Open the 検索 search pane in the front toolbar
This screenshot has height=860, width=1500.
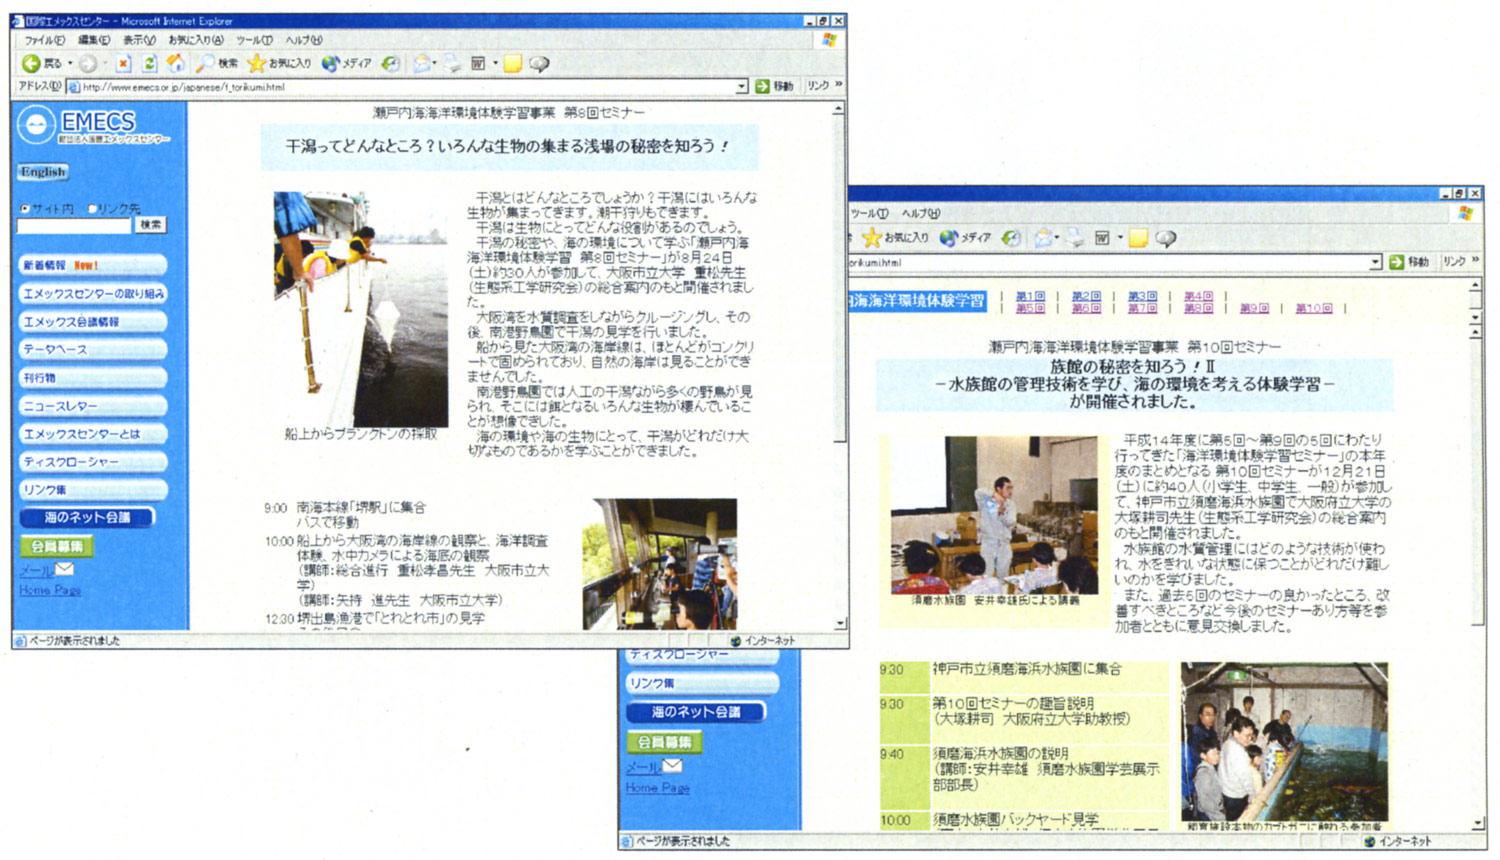(216, 64)
